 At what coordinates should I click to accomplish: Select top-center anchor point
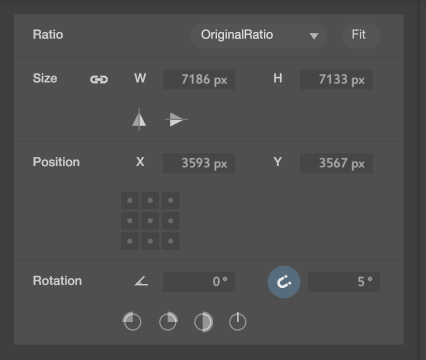tap(150, 200)
